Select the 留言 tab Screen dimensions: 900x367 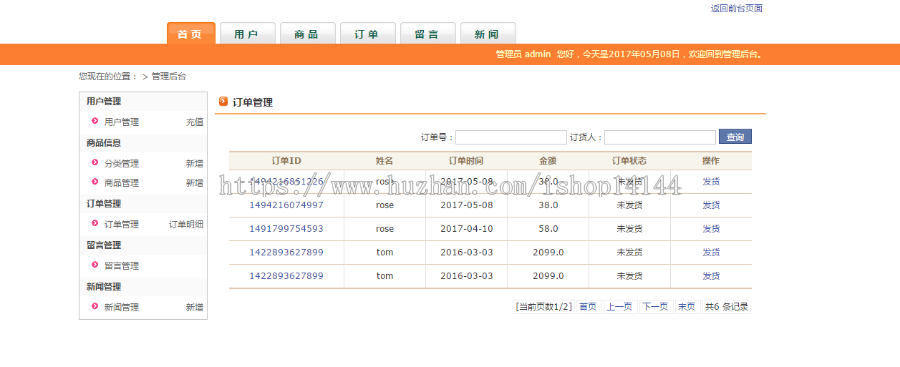pos(428,33)
